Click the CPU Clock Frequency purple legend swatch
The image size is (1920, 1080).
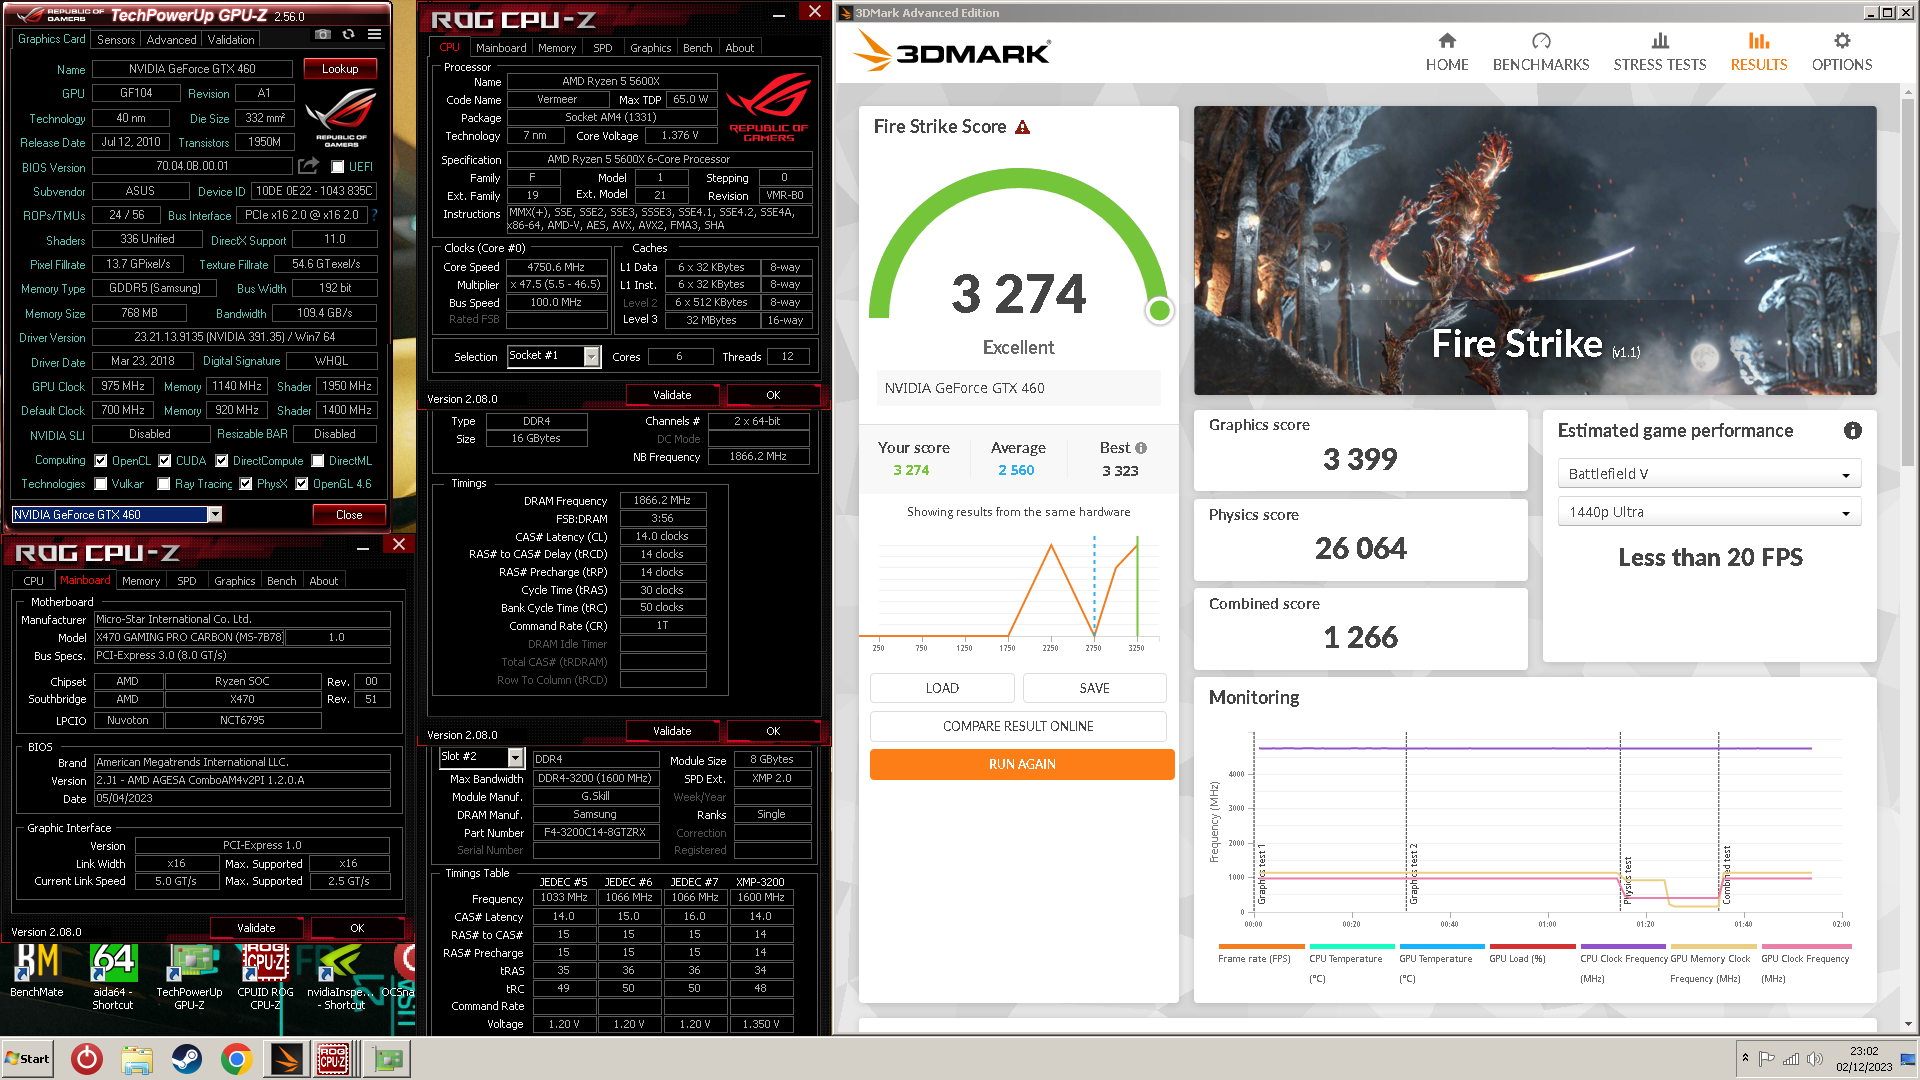coord(1622,946)
